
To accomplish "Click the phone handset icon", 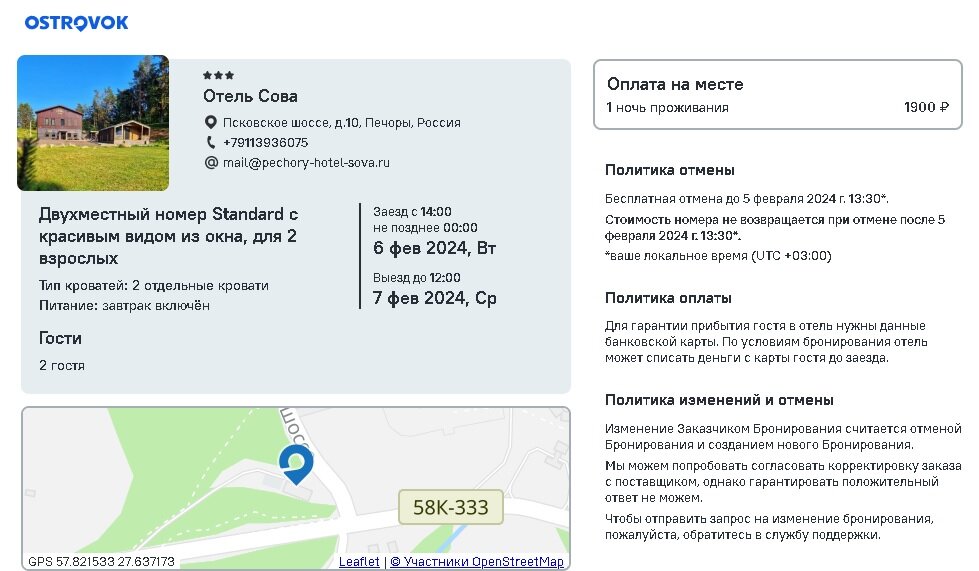I will point(211,142).
